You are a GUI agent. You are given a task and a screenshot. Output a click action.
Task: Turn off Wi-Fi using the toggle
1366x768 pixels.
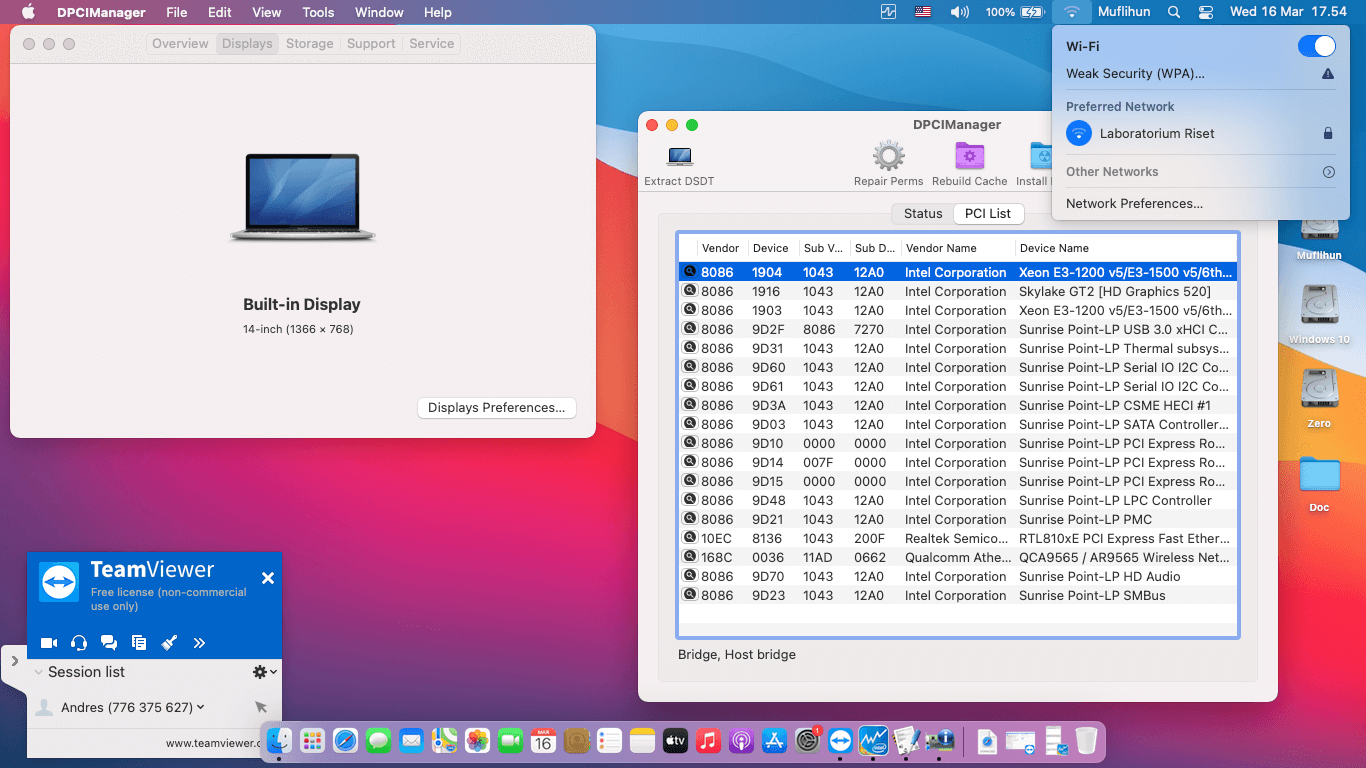tap(1317, 45)
